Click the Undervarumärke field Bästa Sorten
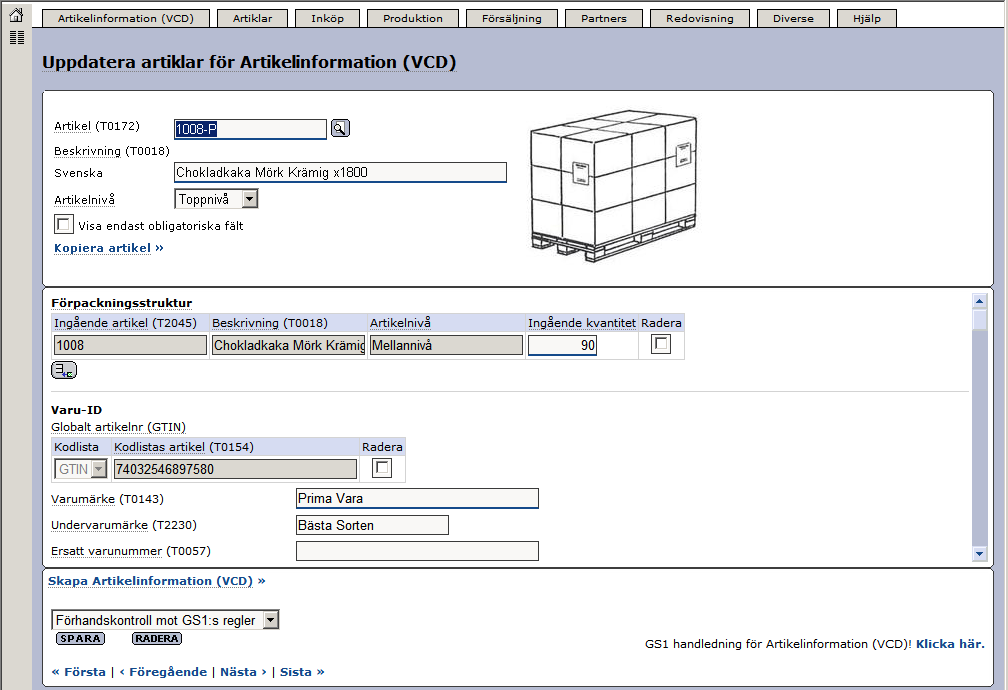 coord(372,525)
